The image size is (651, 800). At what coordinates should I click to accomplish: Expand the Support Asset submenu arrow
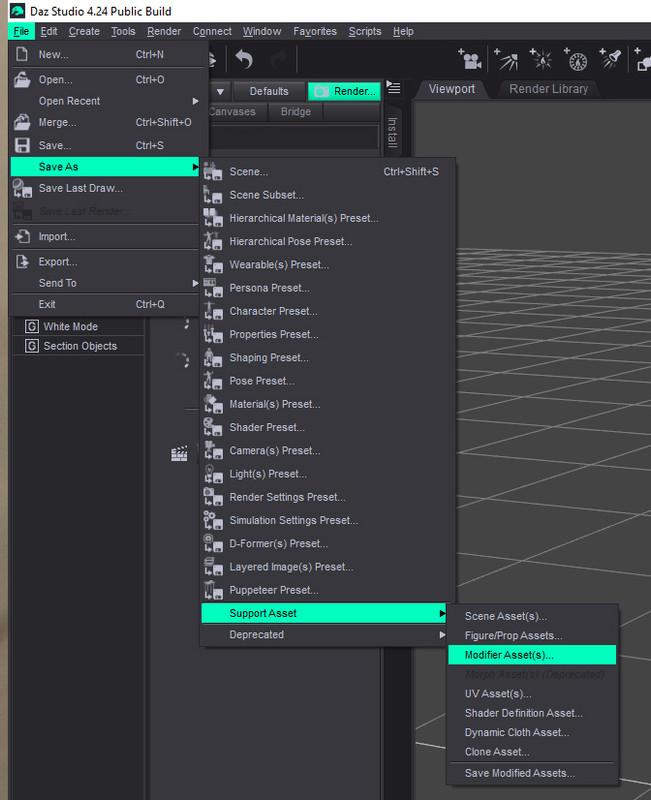point(442,613)
